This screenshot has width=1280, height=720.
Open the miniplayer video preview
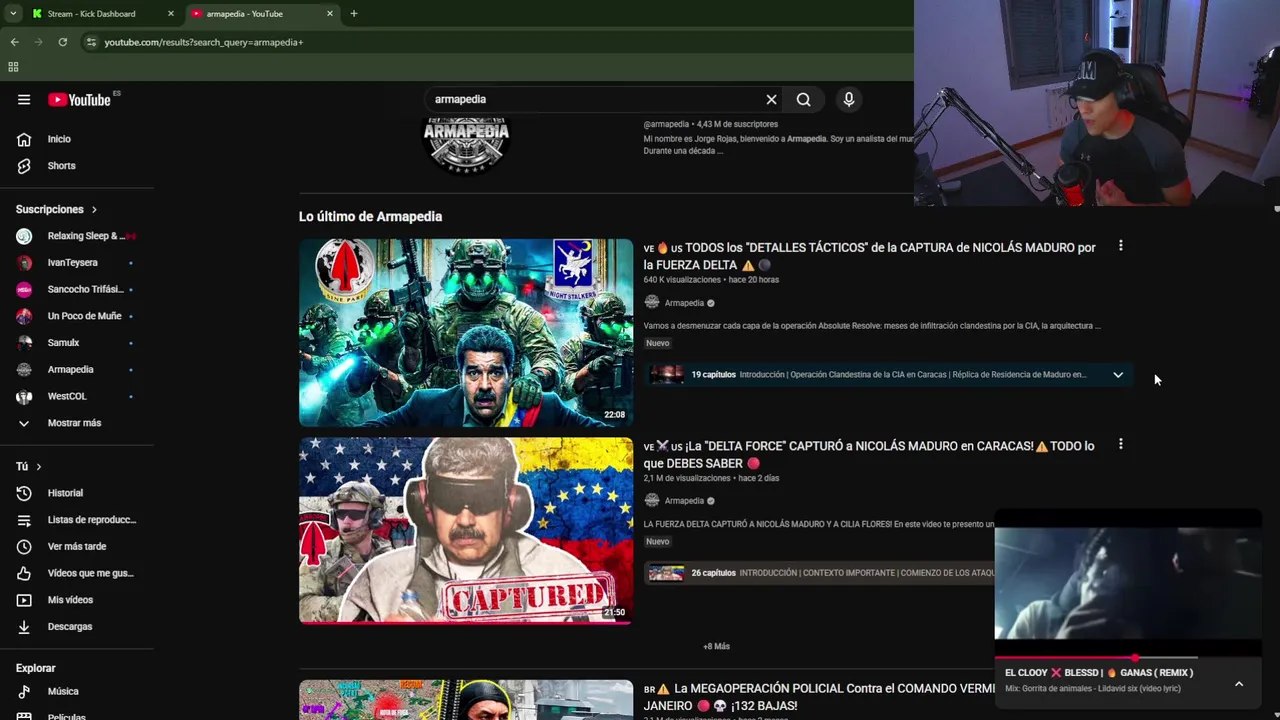coord(1128,583)
